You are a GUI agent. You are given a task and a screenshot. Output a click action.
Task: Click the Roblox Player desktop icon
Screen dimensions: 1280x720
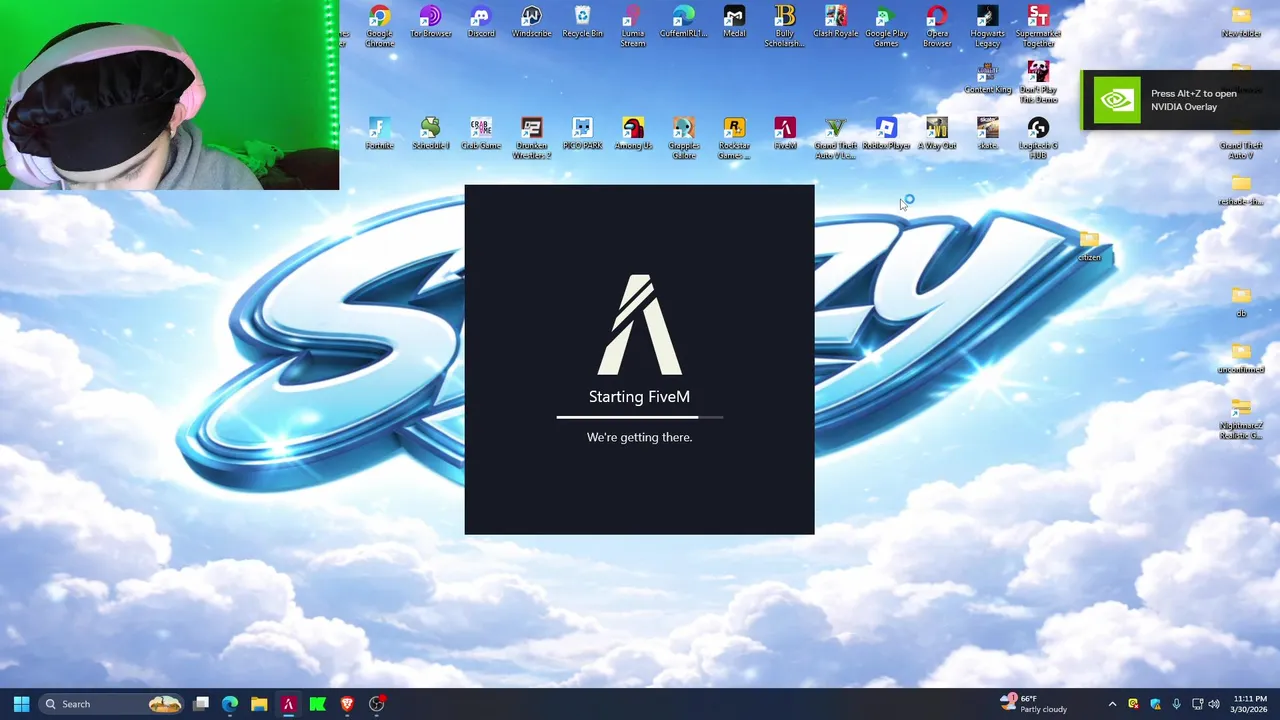tap(887, 134)
